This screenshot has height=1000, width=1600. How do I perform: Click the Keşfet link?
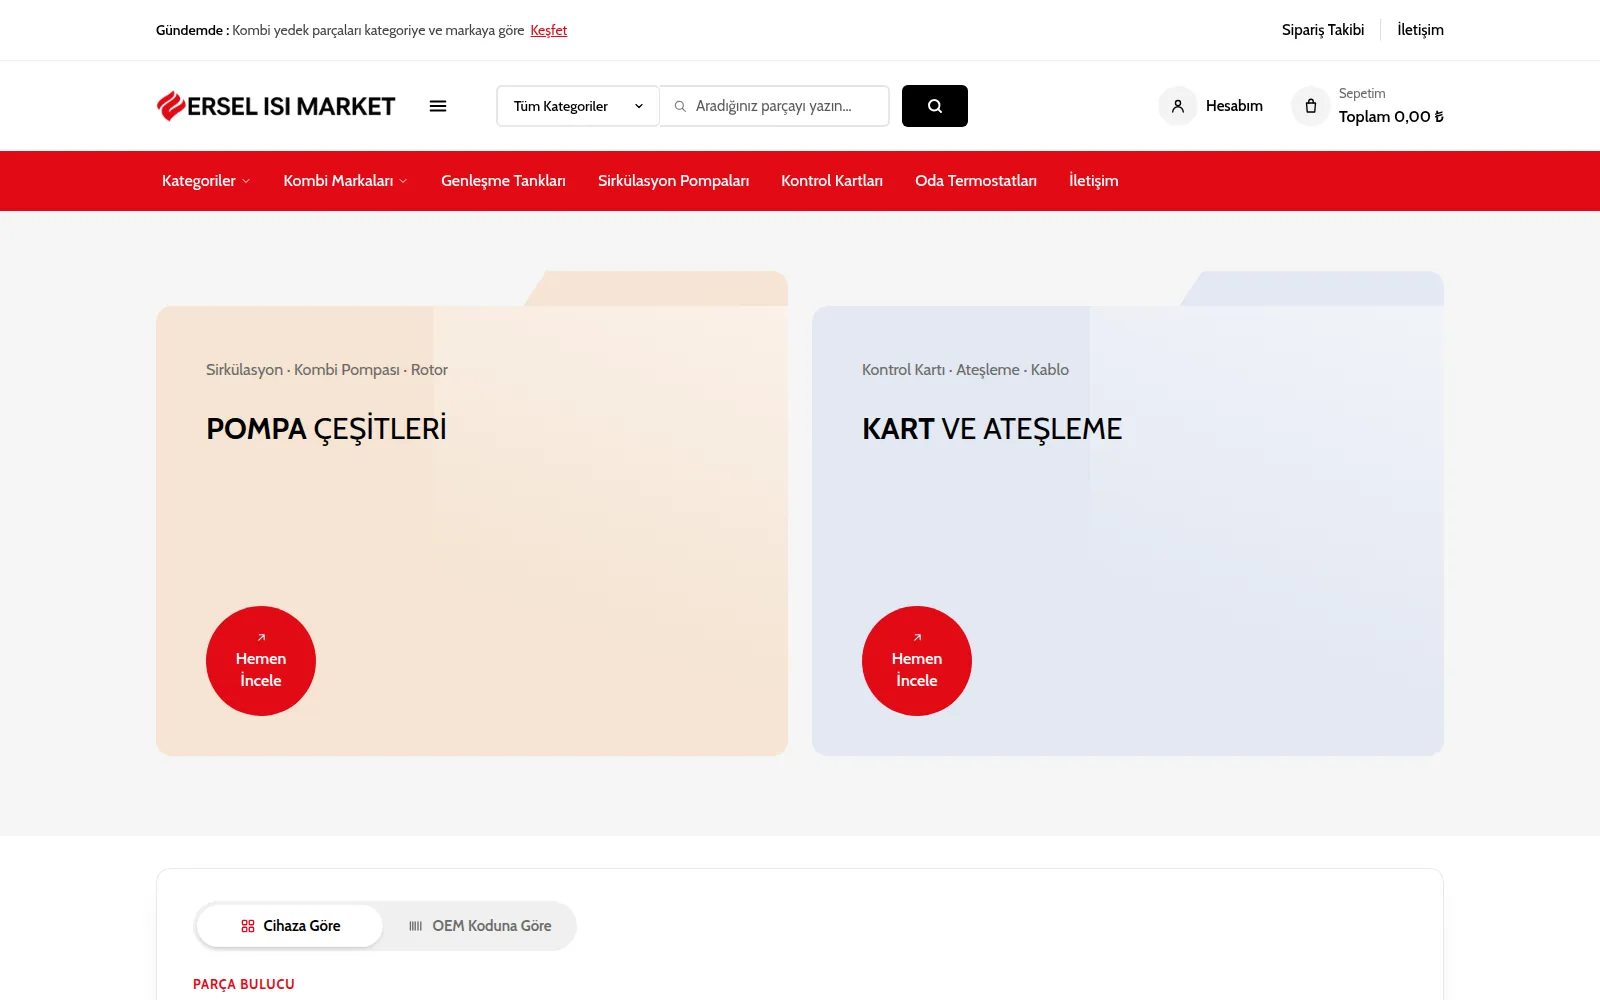tap(548, 30)
